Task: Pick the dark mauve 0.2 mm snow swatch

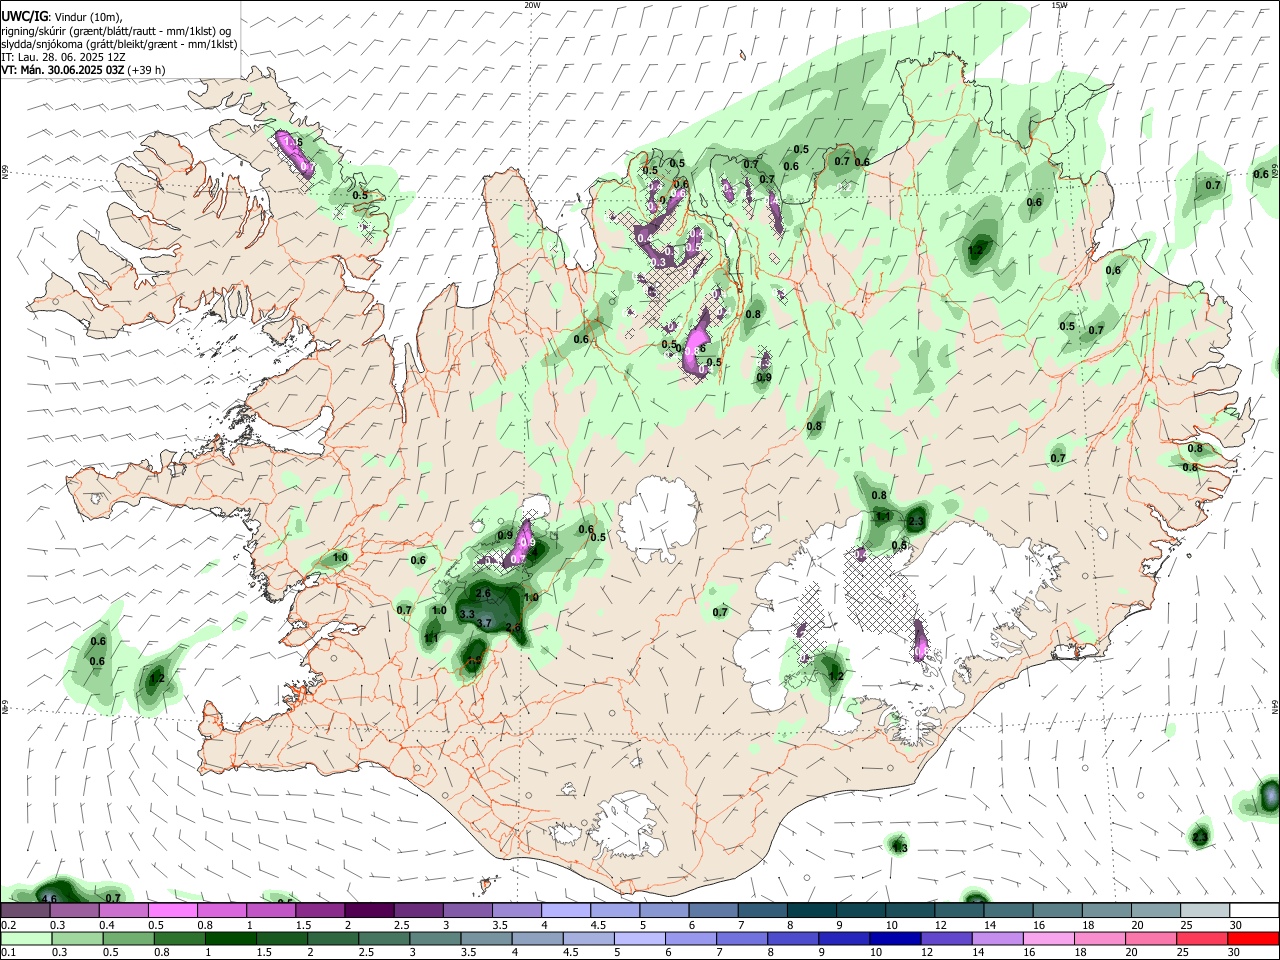Action: [x=25, y=911]
